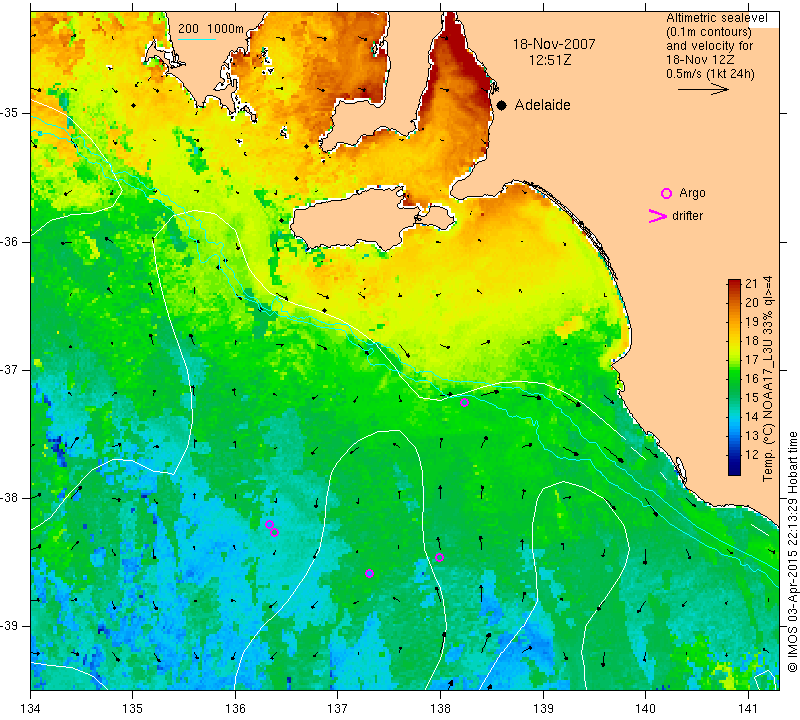The width and height of the screenshot is (800, 720).
Task: Click the '(0.1m contours)' legend line
Action: click(709, 32)
